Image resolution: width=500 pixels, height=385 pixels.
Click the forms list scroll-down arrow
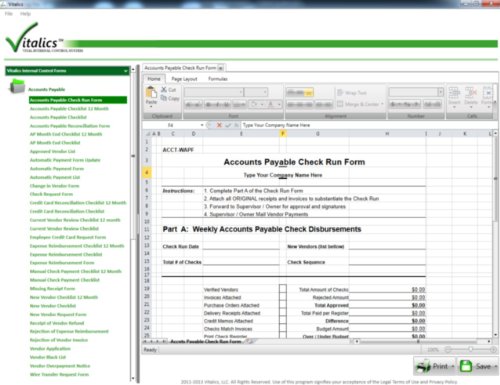tap(133, 379)
